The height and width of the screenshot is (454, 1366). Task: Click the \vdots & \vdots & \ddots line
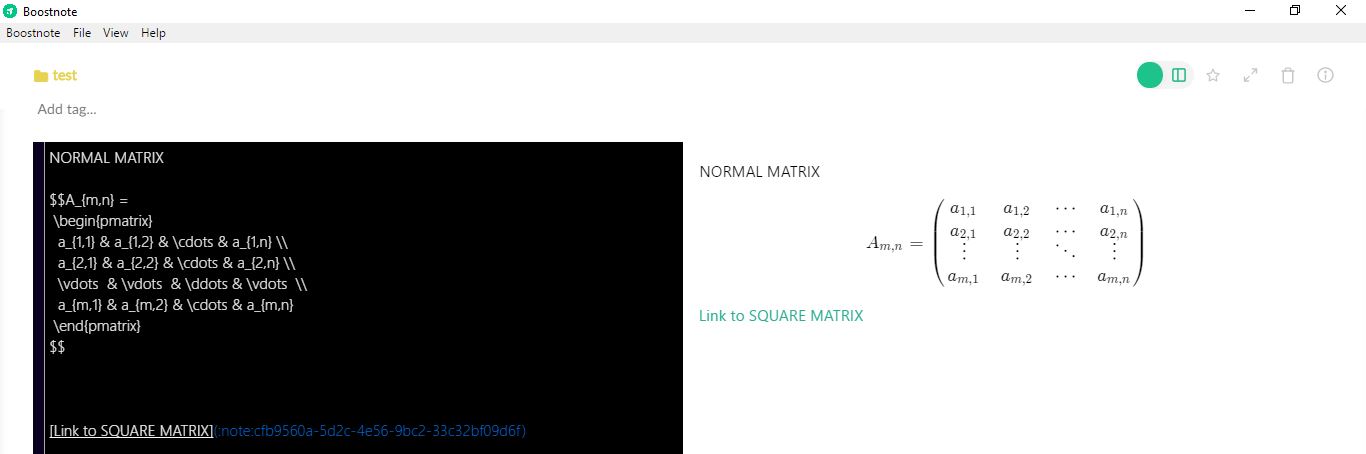pos(182,284)
